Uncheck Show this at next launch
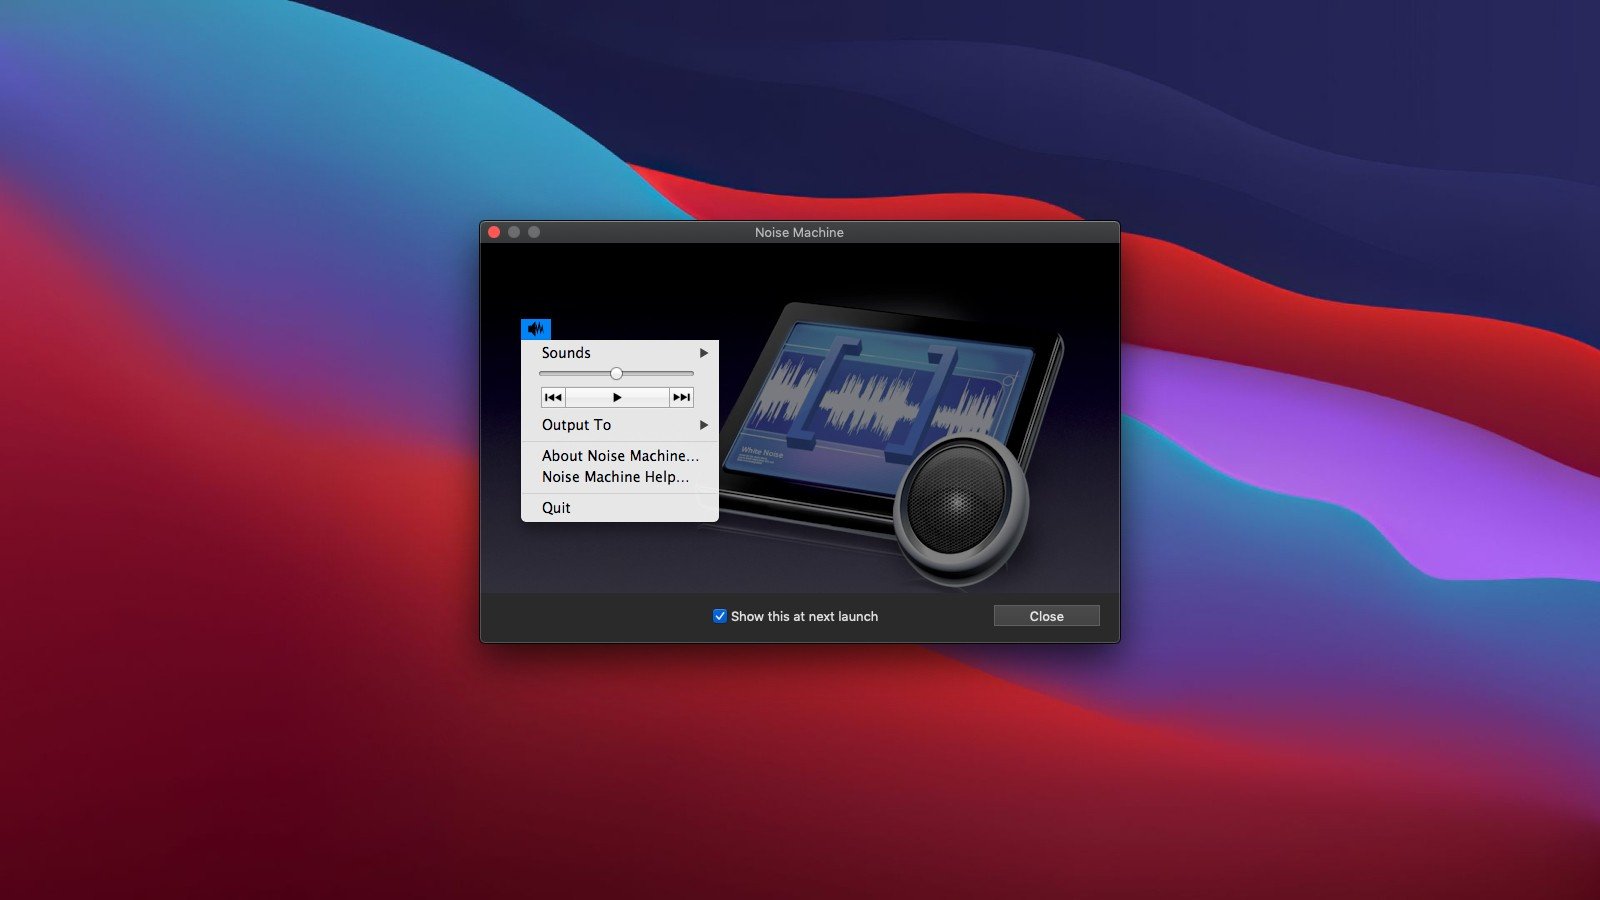The height and width of the screenshot is (900, 1600). coord(720,616)
